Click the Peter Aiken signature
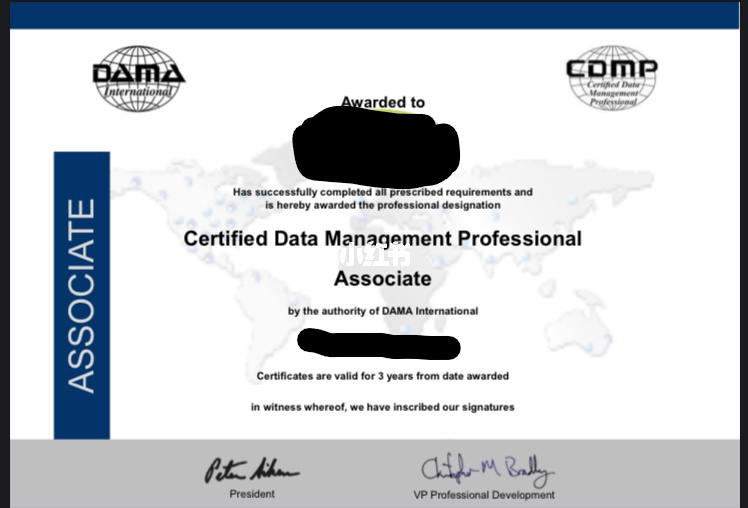The image size is (748, 508). 252,470
